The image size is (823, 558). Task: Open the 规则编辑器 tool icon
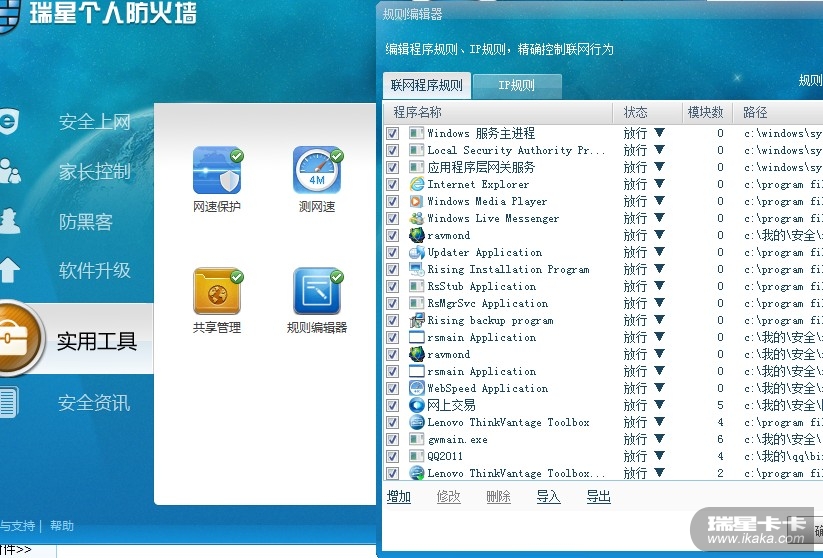[317, 291]
